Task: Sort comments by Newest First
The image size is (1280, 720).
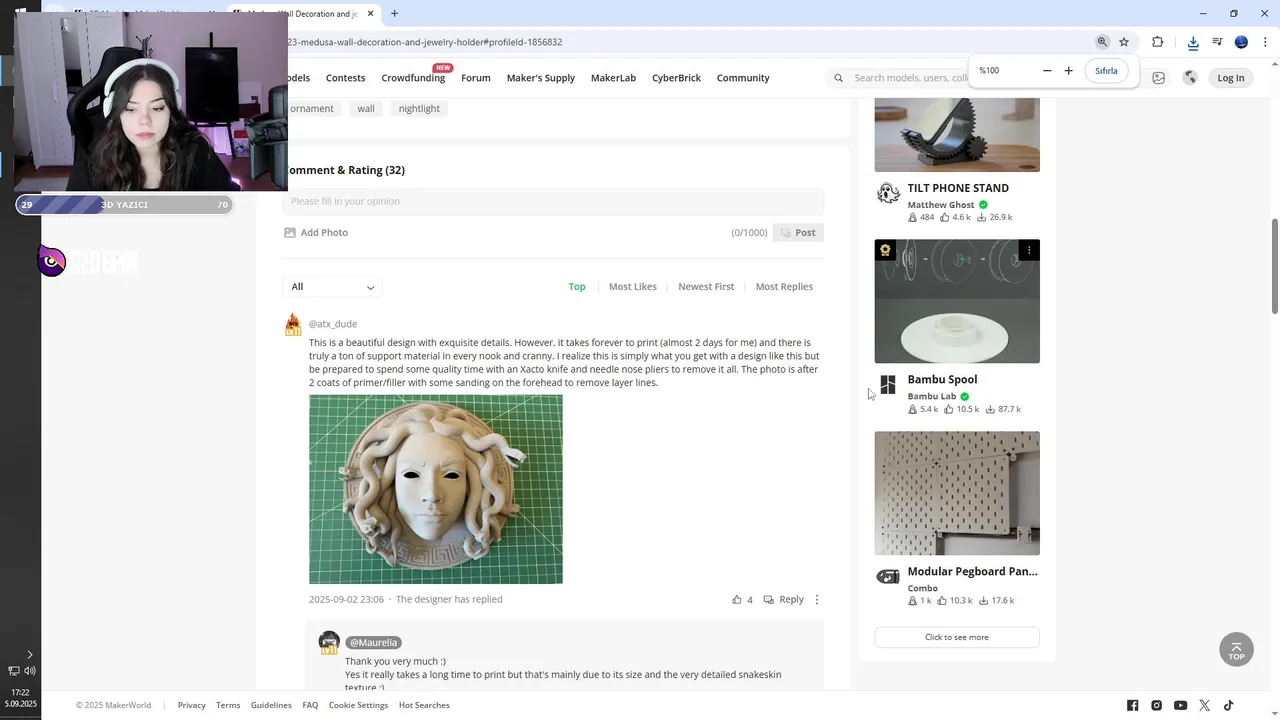Action: (x=706, y=287)
